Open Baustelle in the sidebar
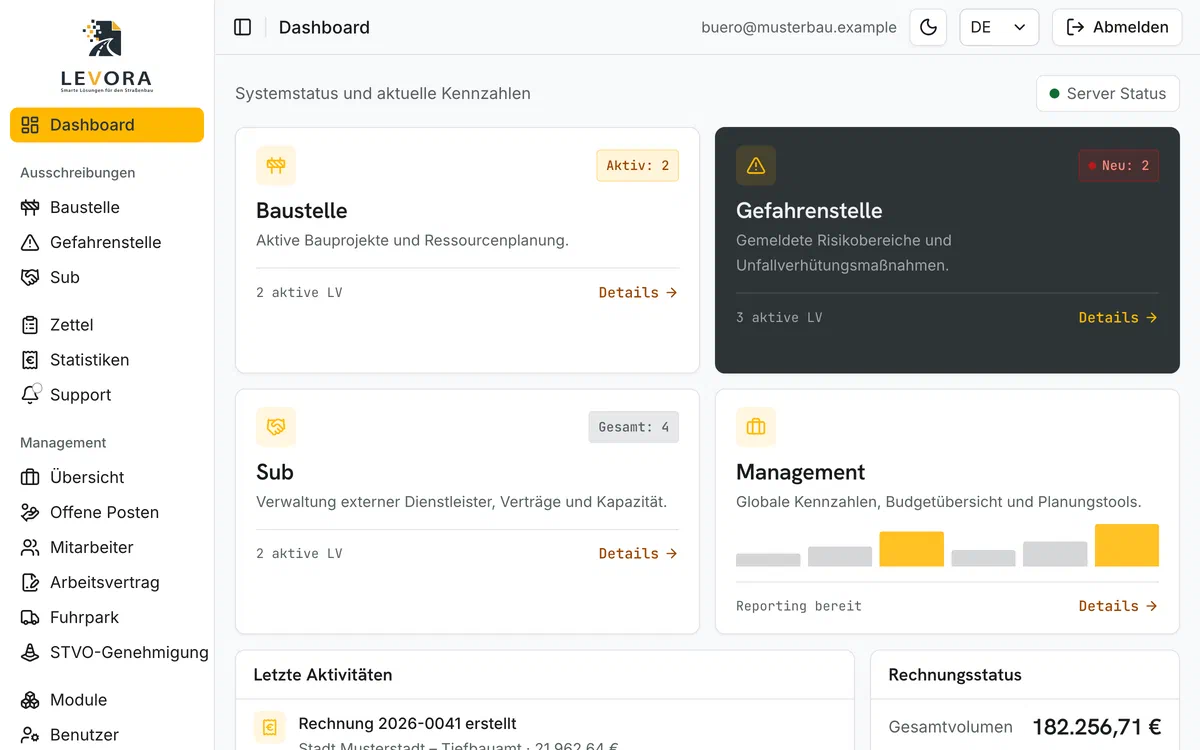Viewport: 1200px width, 750px height. point(107,207)
